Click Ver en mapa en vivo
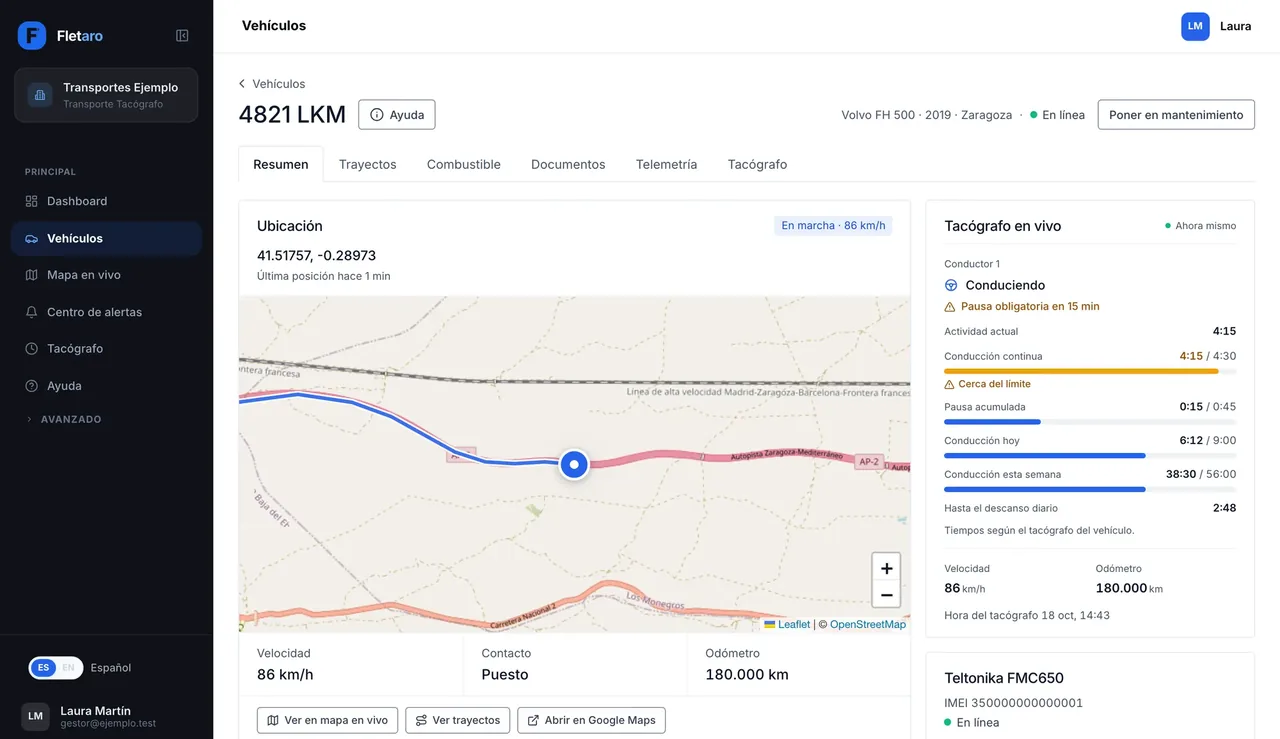Image resolution: width=1280 pixels, height=739 pixels. [x=328, y=720]
